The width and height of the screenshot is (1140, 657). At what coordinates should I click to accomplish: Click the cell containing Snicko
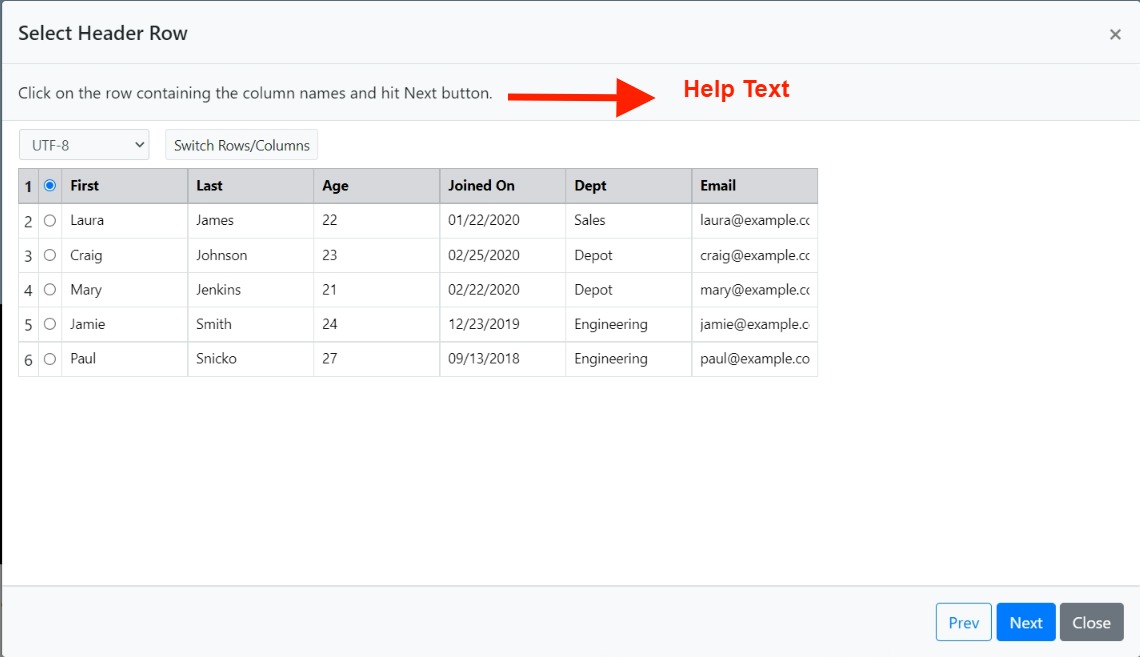tap(250, 359)
